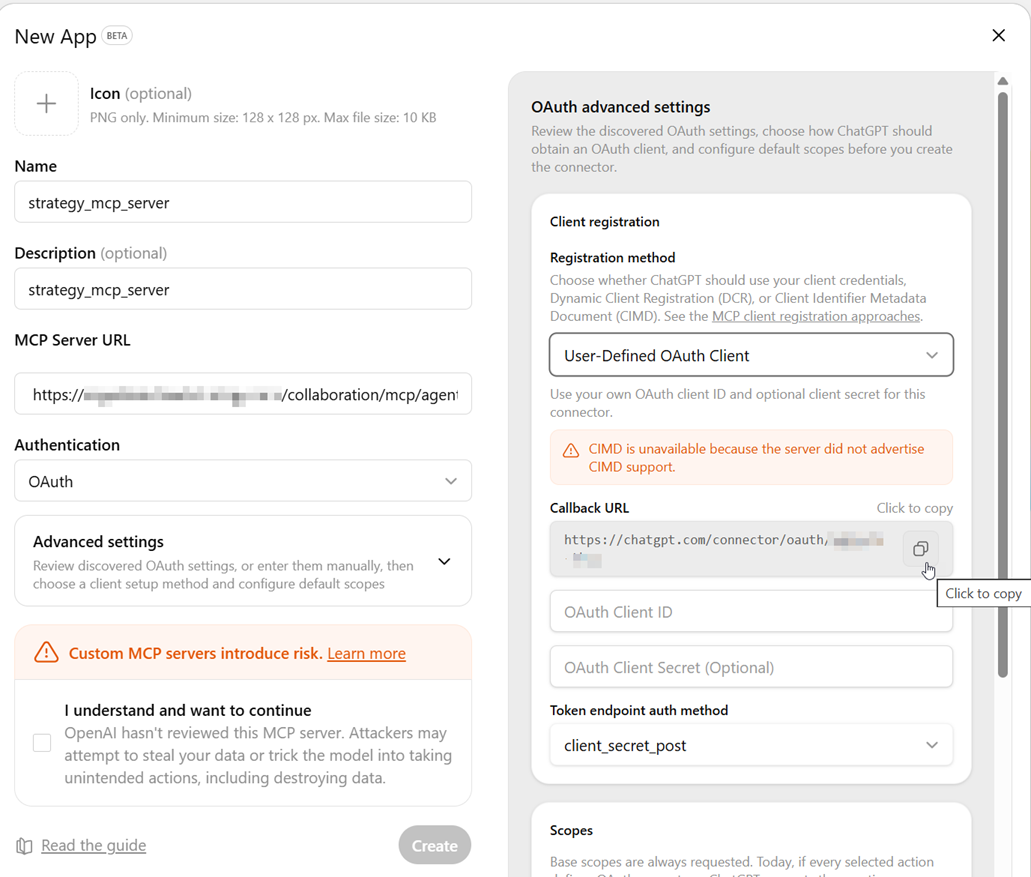This screenshot has height=877, width=1031.
Task: Open the Registration method dropdown
Action: [751, 355]
